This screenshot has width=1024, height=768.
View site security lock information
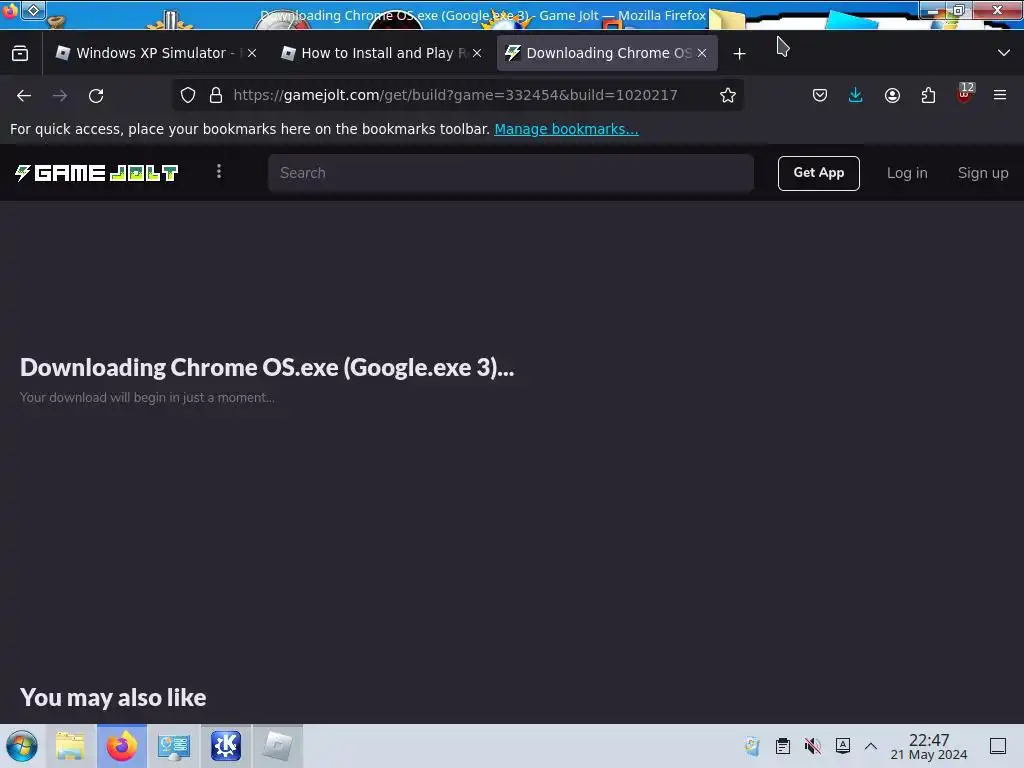(216, 95)
